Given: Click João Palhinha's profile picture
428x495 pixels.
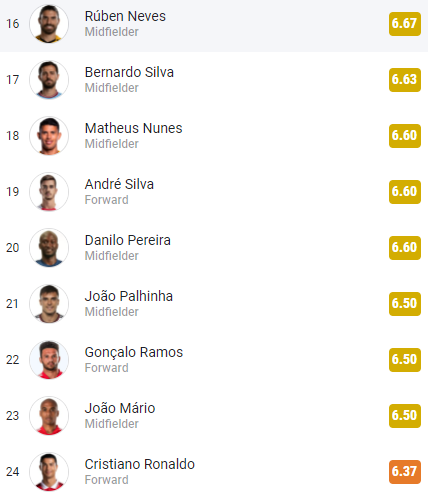Looking at the screenshot, I should (x=49, y=304).
